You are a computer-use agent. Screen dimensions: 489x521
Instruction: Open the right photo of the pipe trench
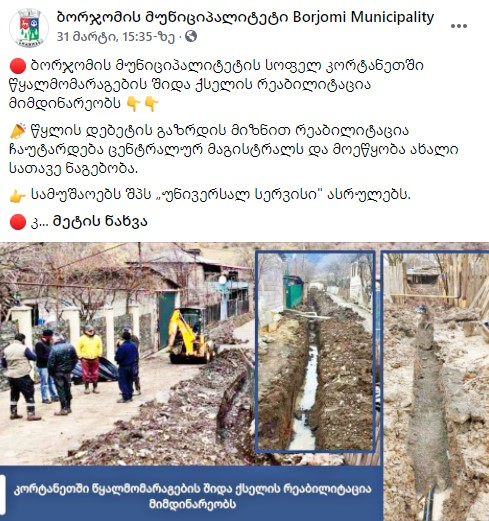pyautogui.click(x=435, y=385)
